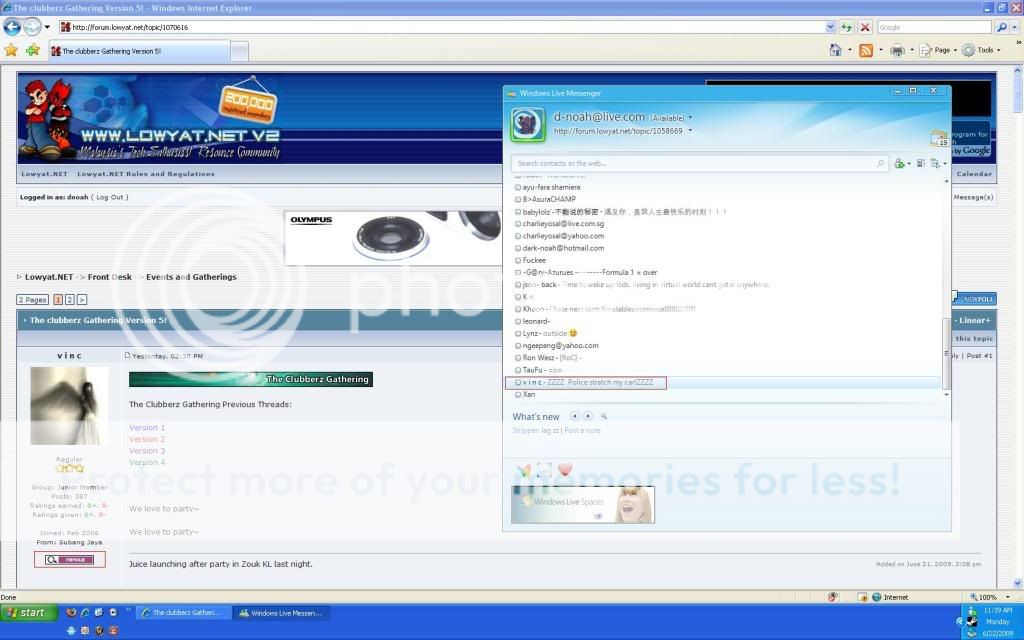Click the Home icon in Internet Explorer

tap(836, 49)
